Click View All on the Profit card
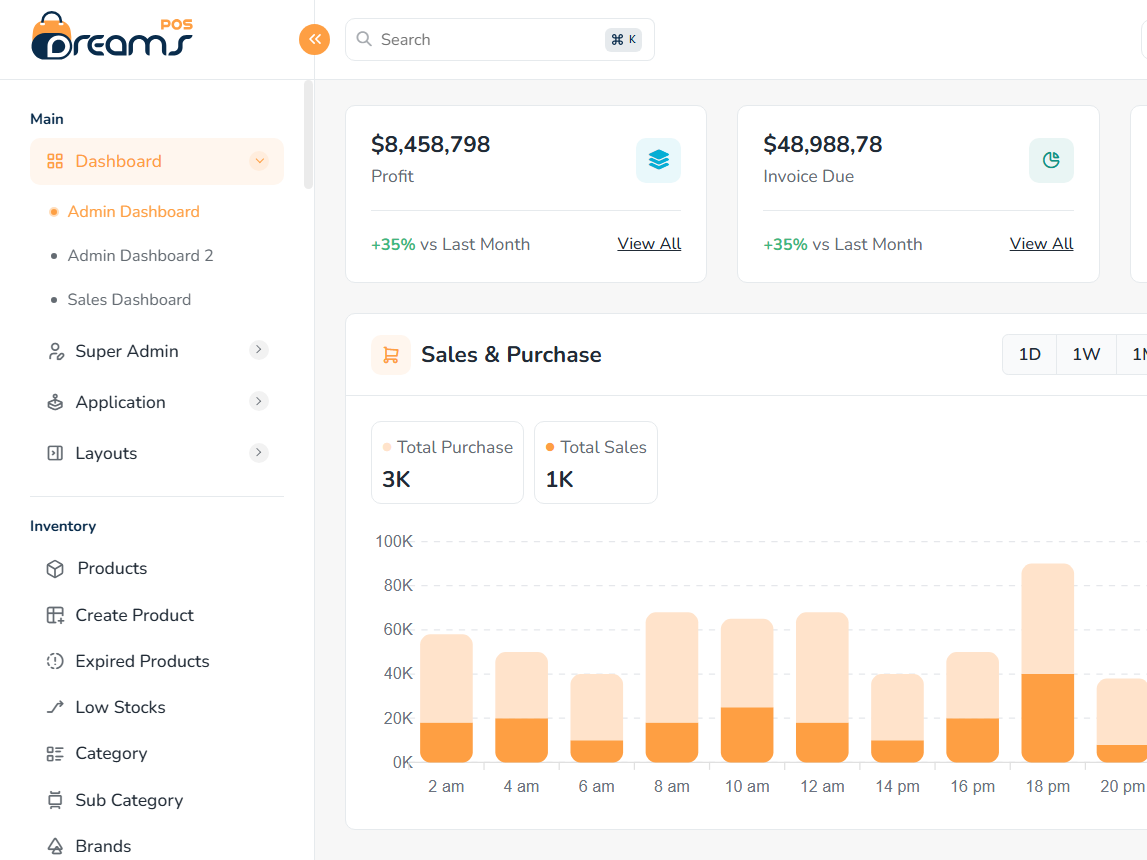The height and width of the screenshot is (860, 1147). (x=648, y=243)
